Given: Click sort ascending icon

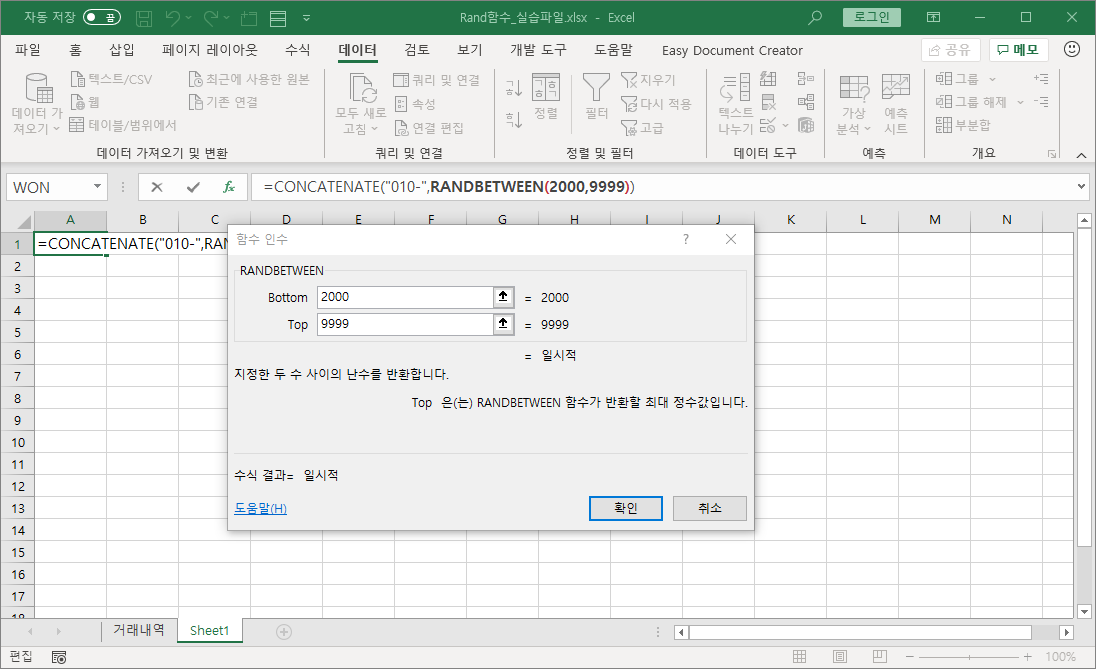Looking at the screenshot, I should 514,88.
